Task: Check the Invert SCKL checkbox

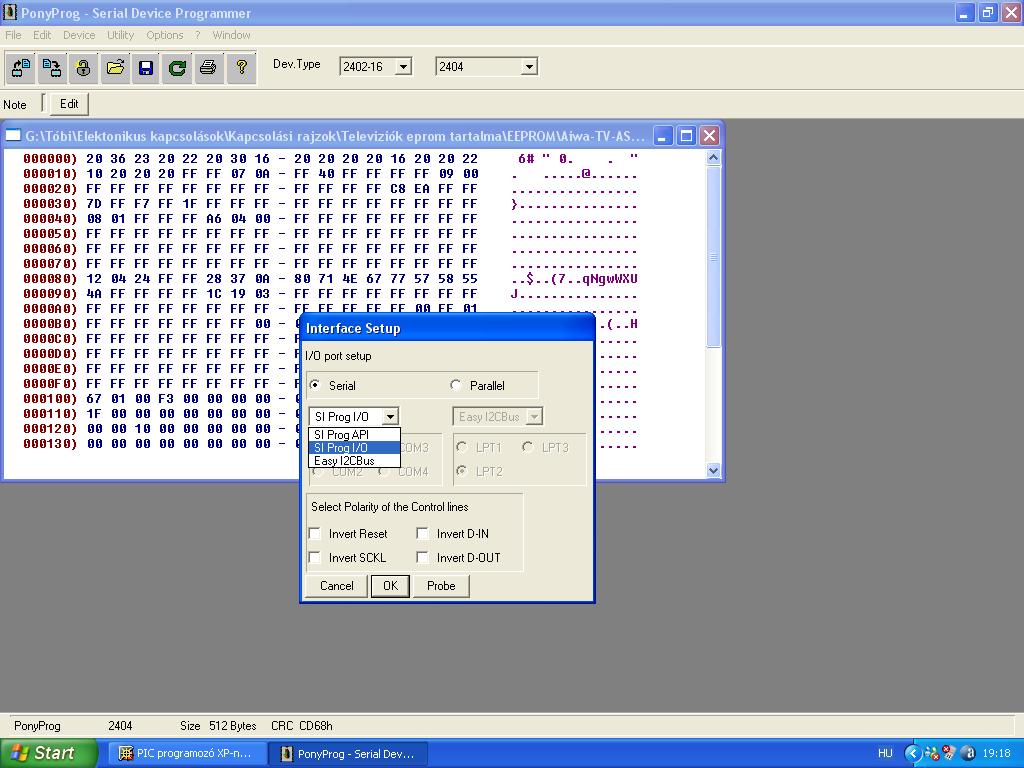Action: [315, 558]
